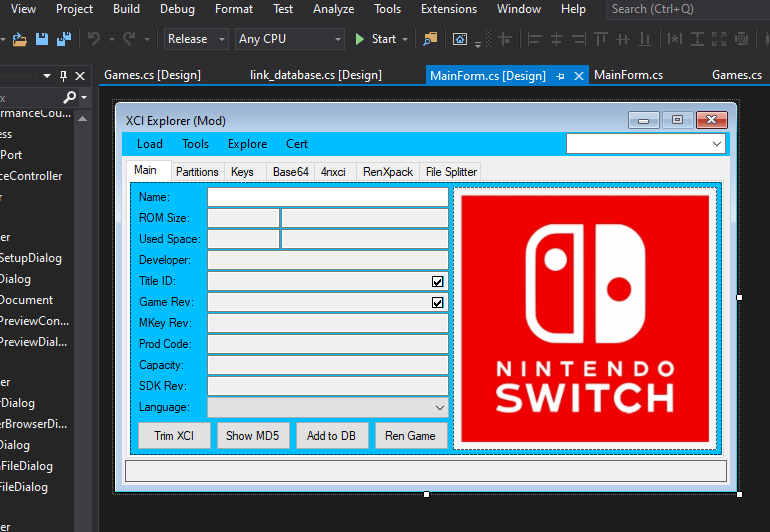Screen dimensions: 770x532
Task: Toggle the Game Rev checkbox
Action: (437, 303)
